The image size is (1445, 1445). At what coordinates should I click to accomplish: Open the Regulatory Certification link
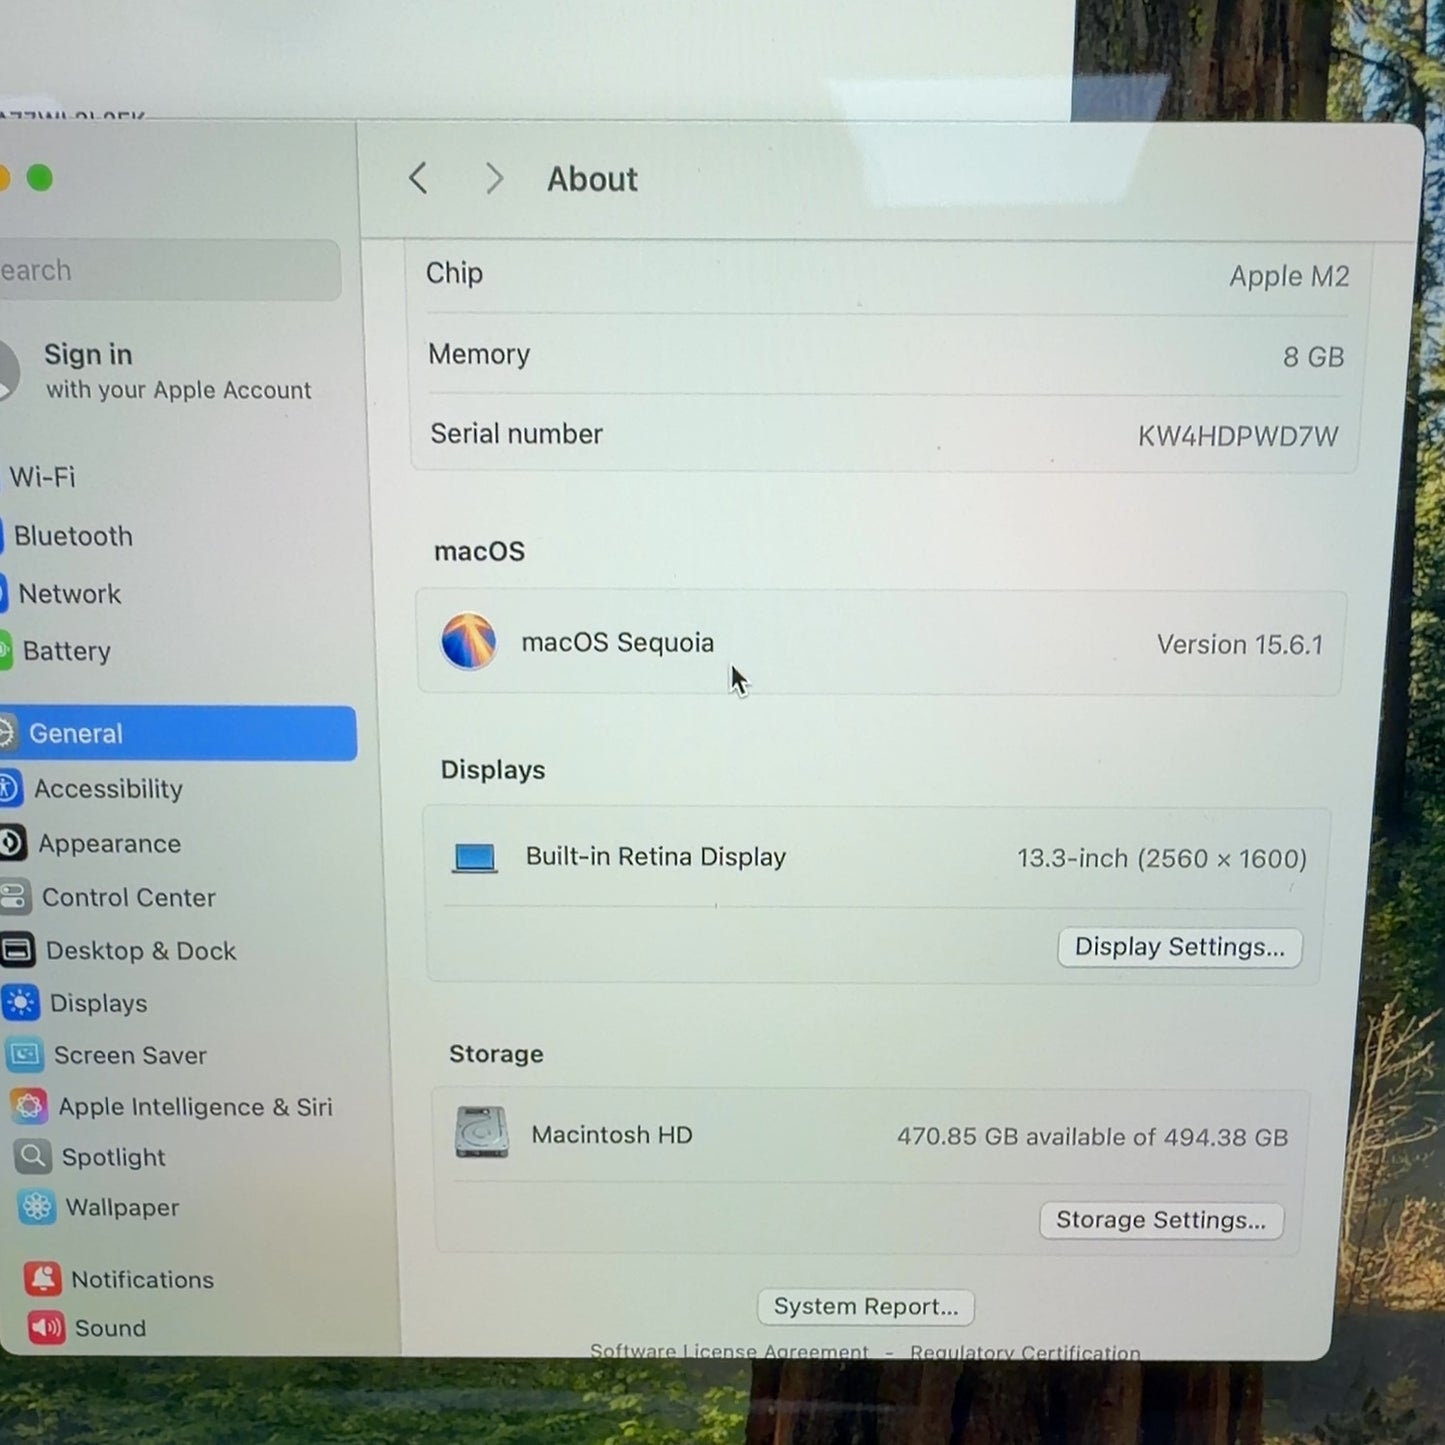pyautogui.click(x=1025, y=1352)
